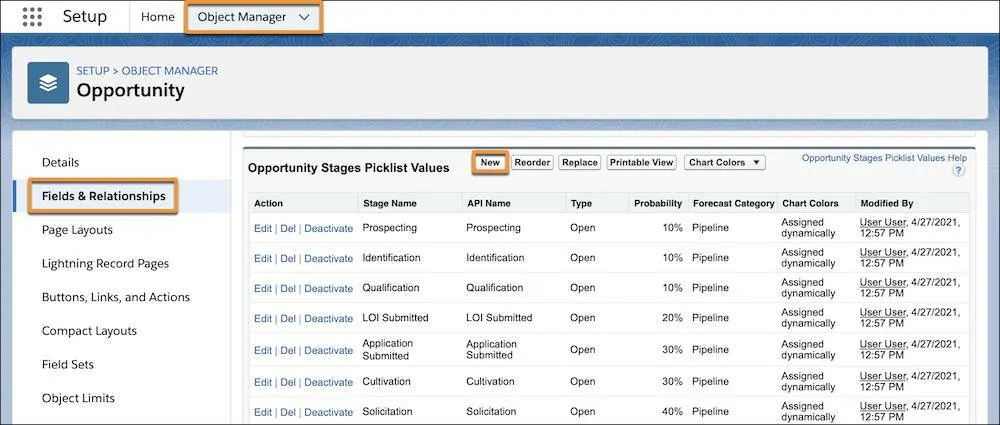Click the Opportunity object layers icon
Image resolution: width=1000 pixels, height=425 pixels.
click(x=48, y=83)
